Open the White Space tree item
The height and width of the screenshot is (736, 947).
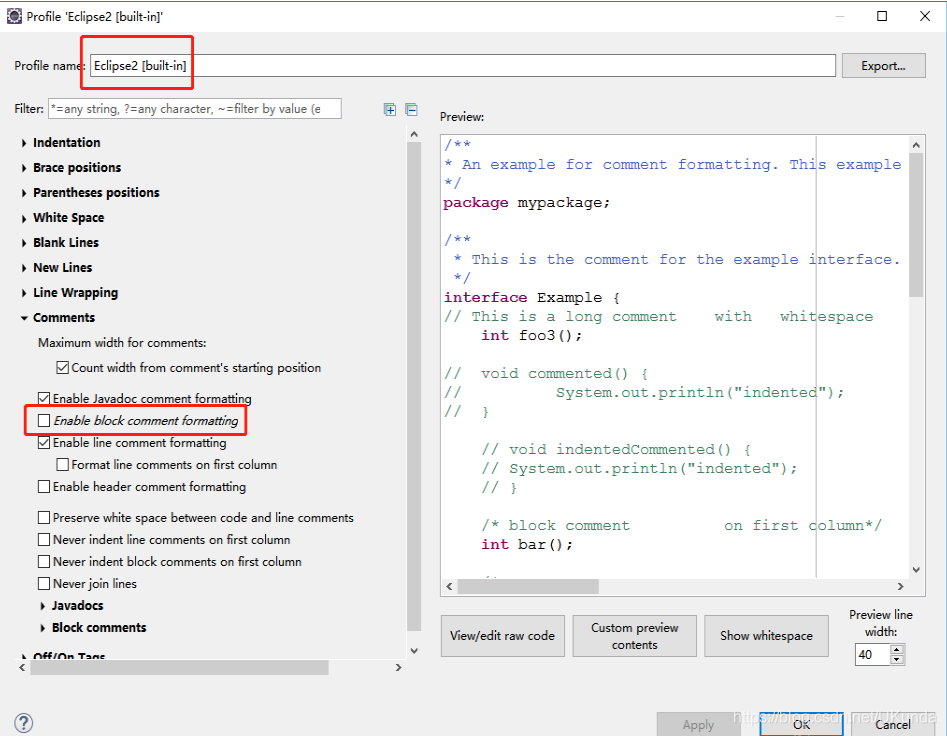[68, 218]
